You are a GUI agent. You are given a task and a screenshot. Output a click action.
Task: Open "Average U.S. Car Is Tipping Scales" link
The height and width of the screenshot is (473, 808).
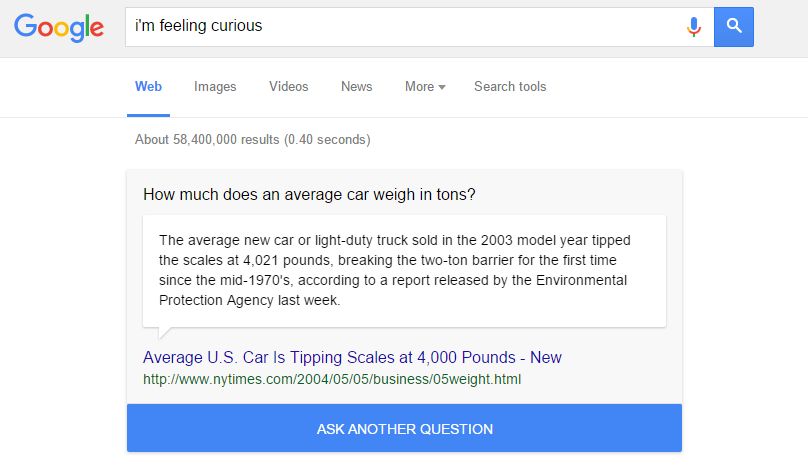click(352, 357)
